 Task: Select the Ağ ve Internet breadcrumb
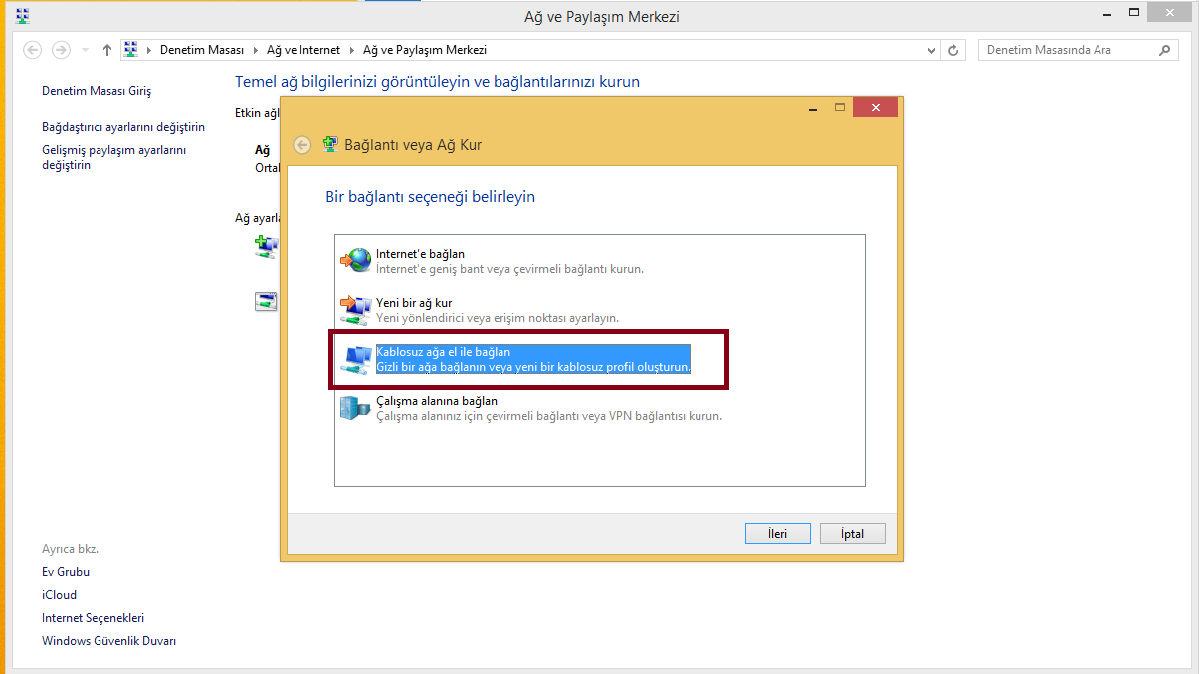click(303, 50)
